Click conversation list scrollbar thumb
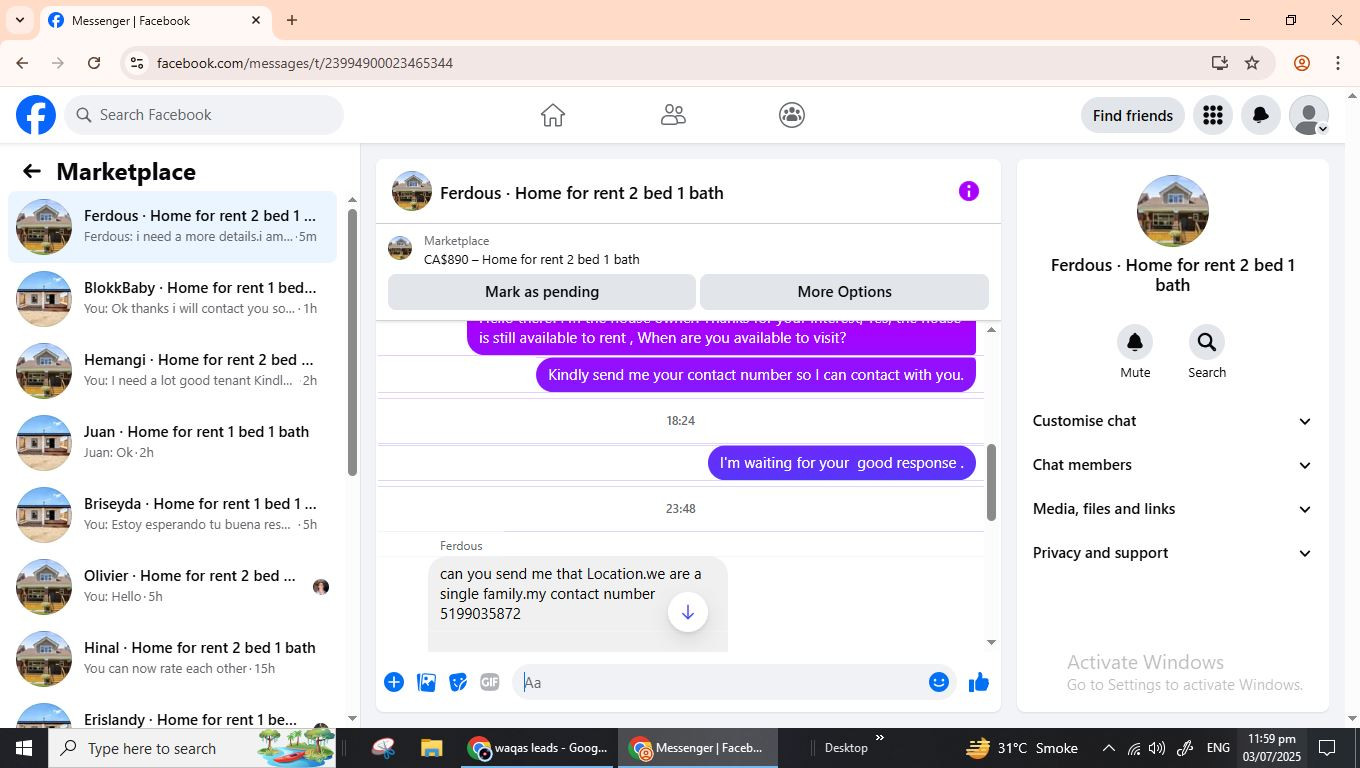Viewport: 1360px width, 768px height. pyautogui.click(x=352, y=342)
